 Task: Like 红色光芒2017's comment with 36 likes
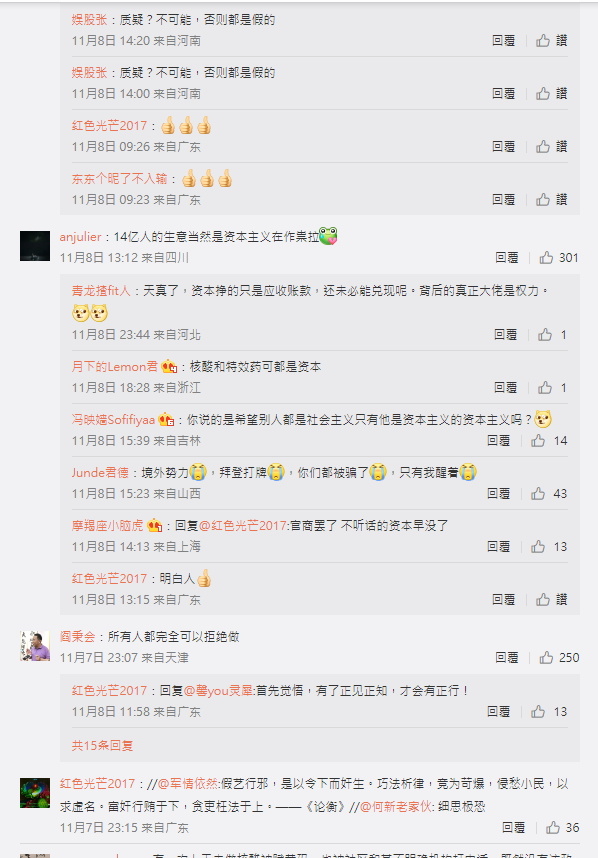click(x=562, y=828)
